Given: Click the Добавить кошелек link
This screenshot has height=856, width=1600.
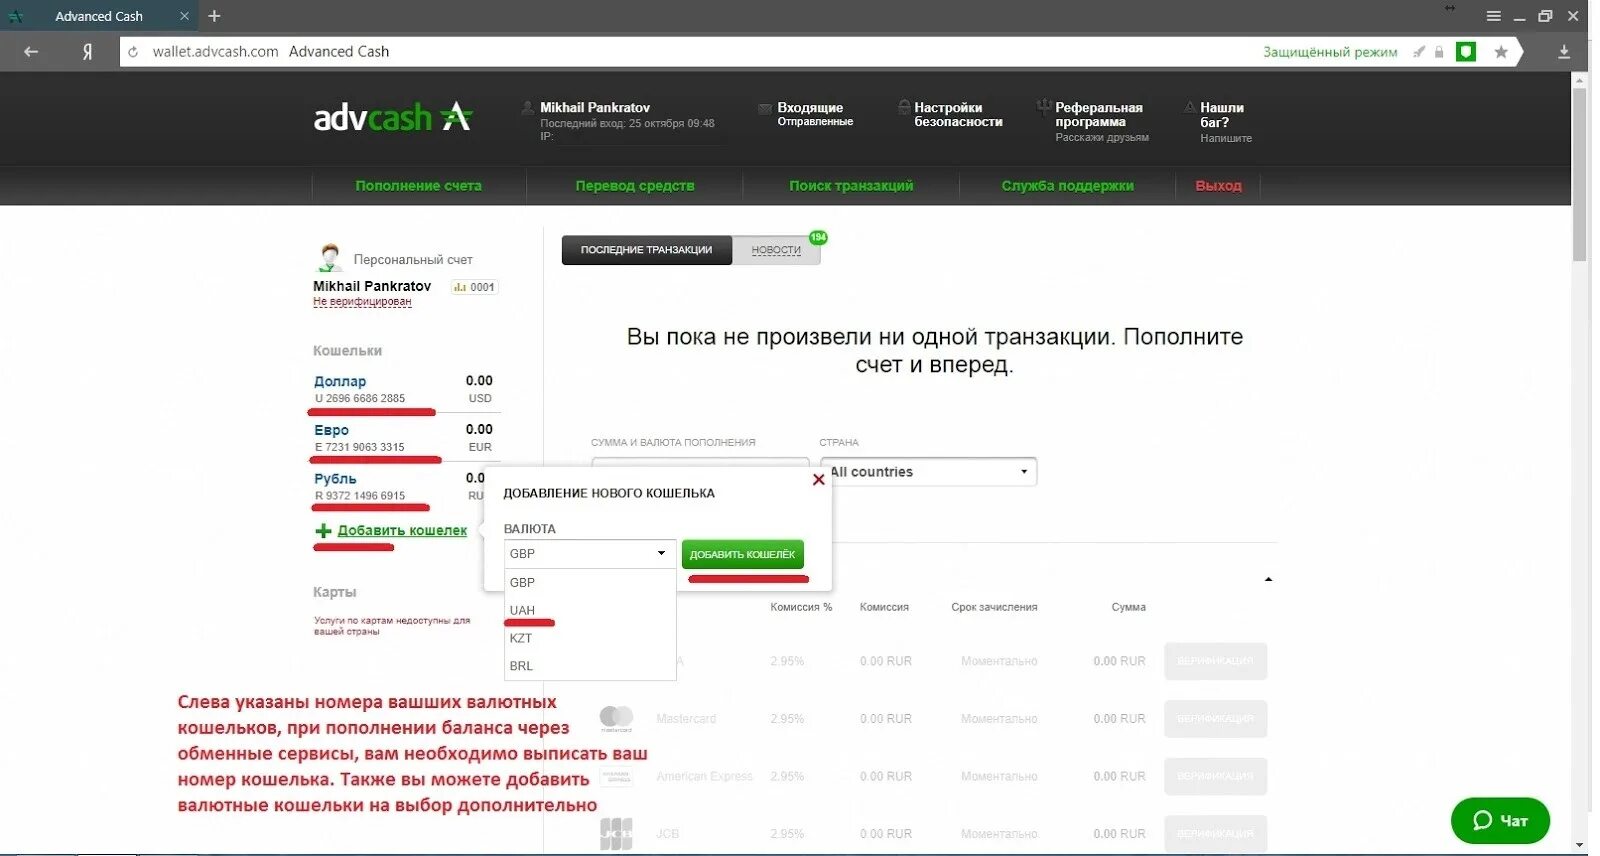Looking at the screenshot, I should 402,531.
